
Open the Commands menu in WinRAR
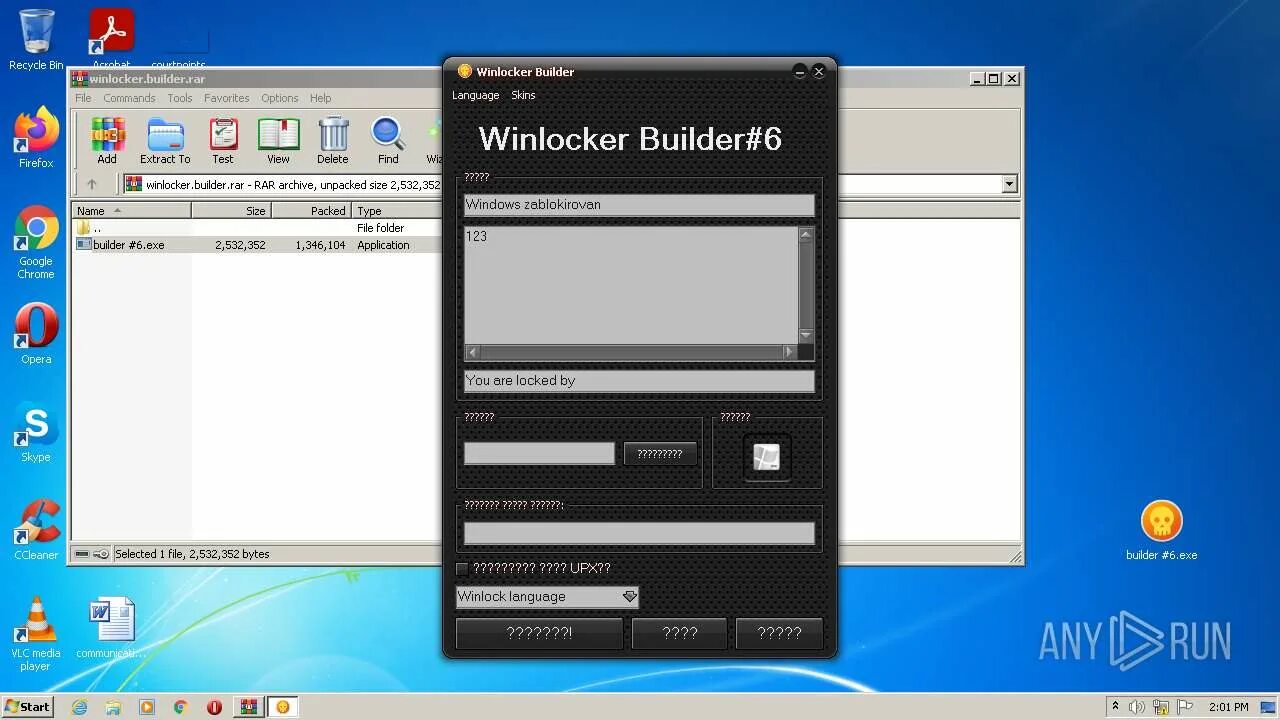[129, 98]
